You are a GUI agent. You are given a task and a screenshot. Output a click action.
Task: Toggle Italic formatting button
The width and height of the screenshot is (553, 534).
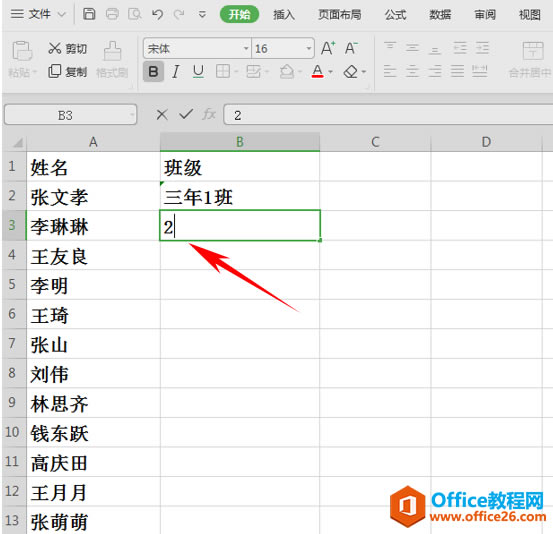coord(176,72)
